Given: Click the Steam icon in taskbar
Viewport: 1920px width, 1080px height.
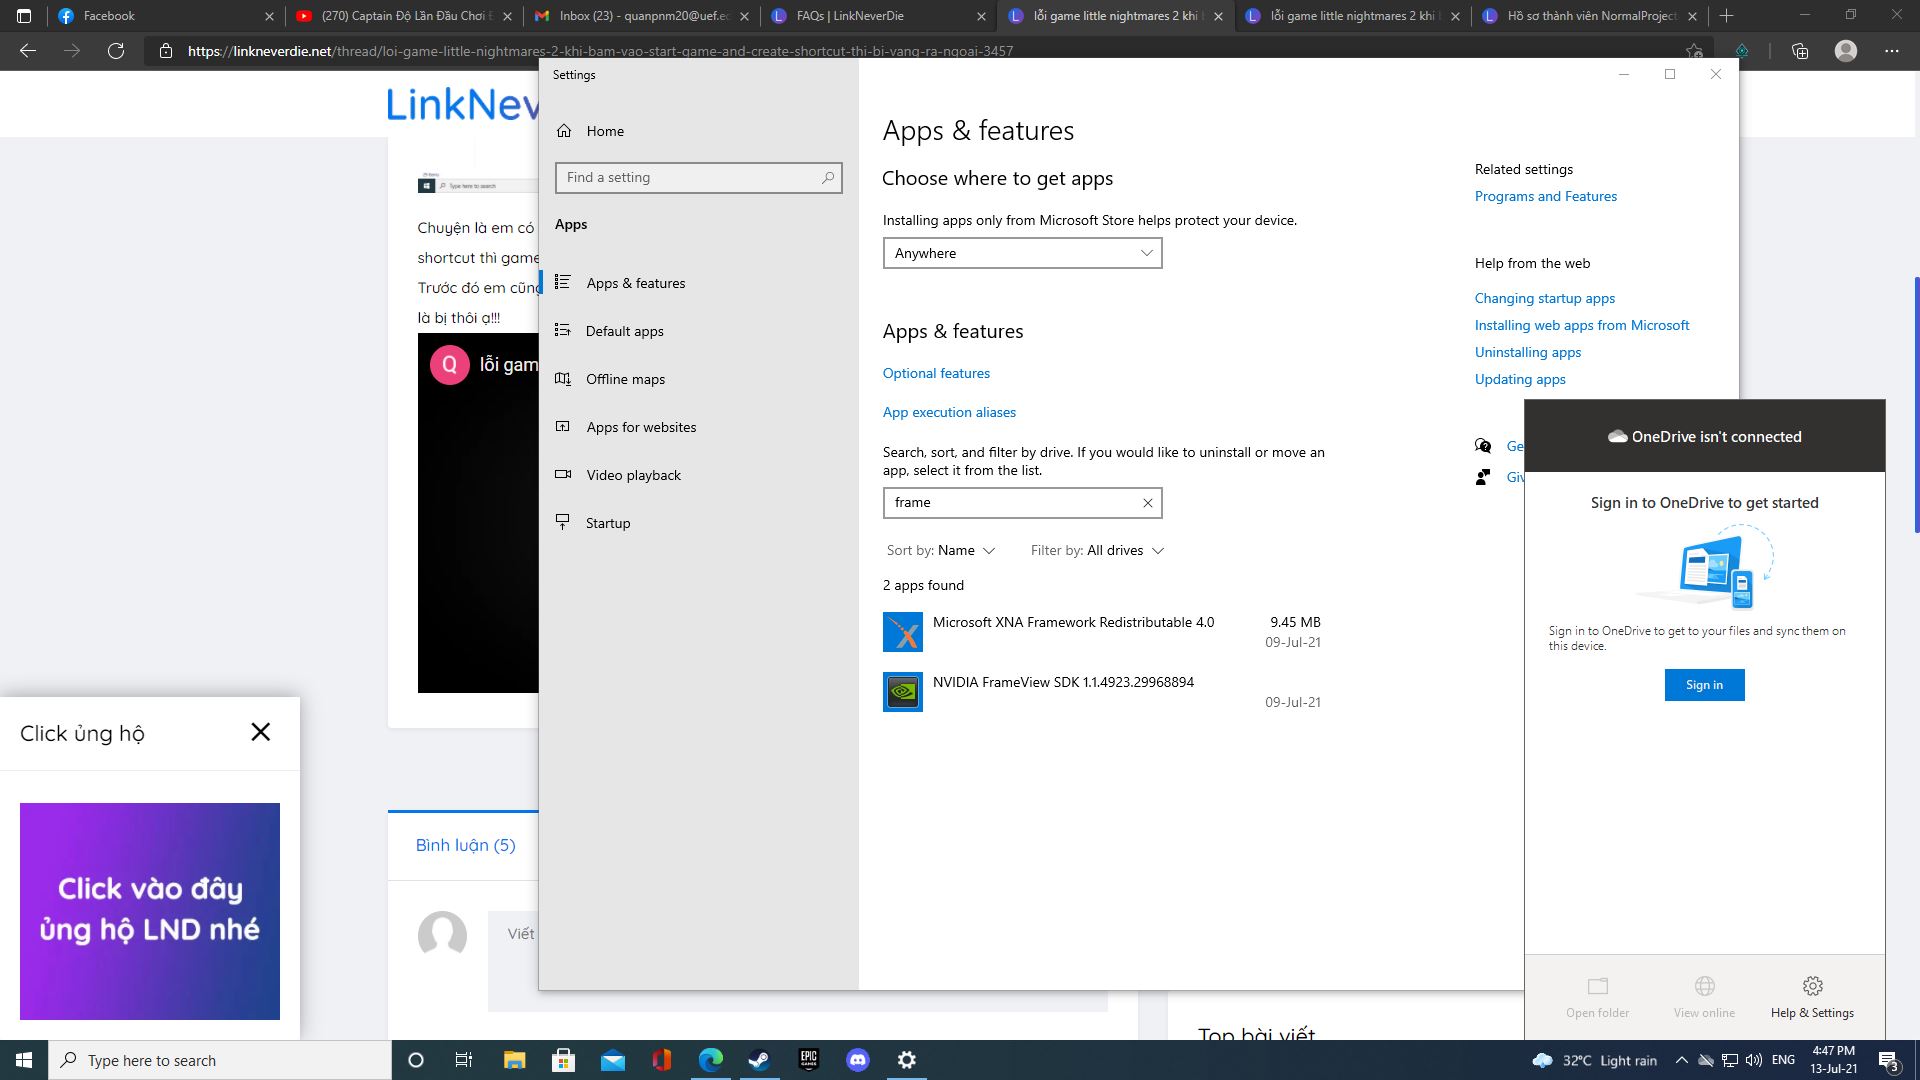Looking at the screenshot, I should point(759,1060).
